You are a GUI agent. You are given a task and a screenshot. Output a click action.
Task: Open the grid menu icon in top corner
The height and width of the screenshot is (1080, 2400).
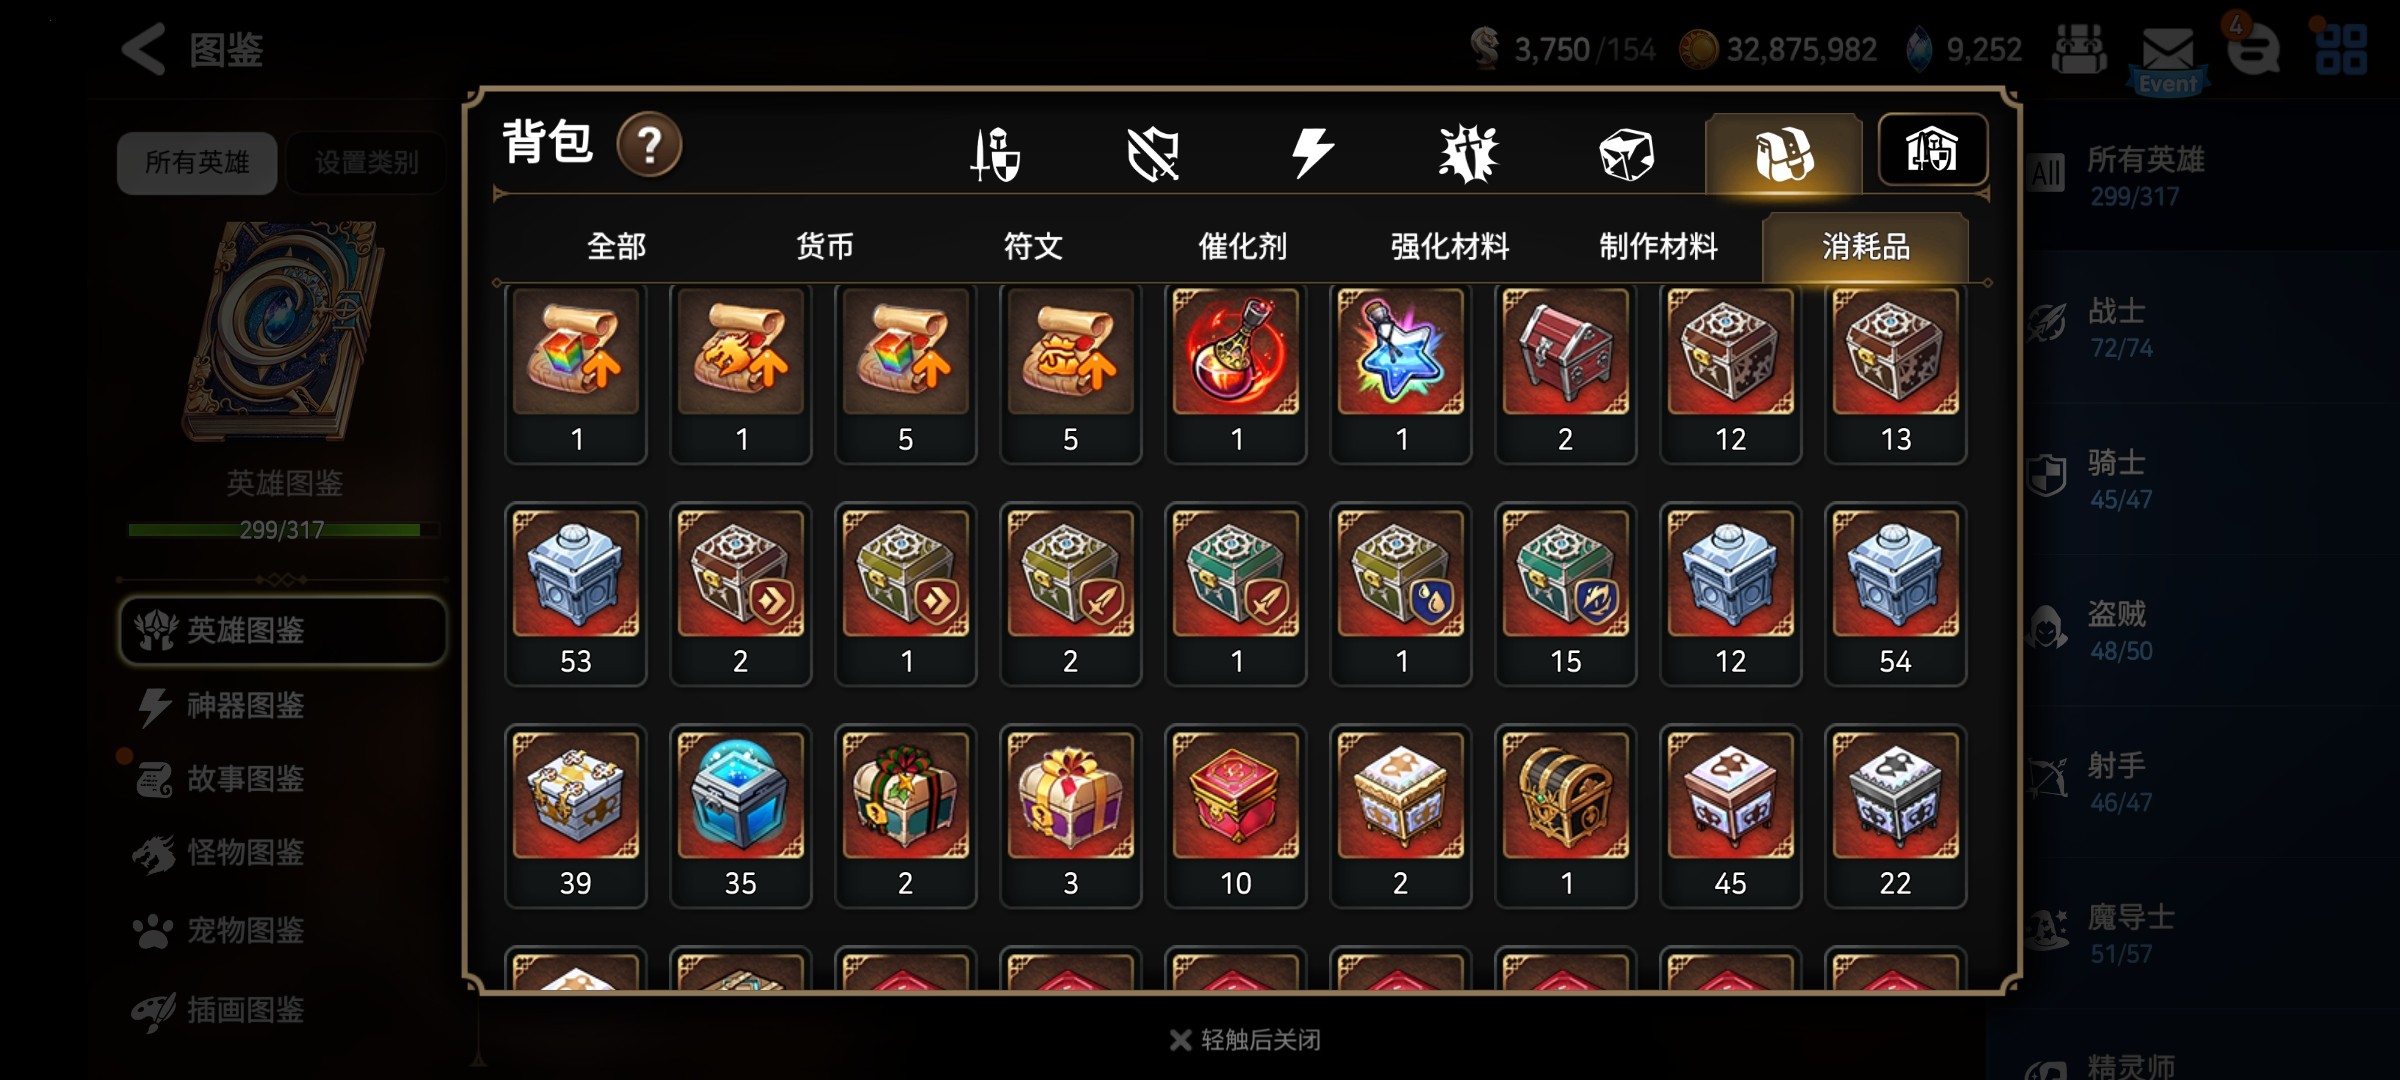(x=2341, y=49)
